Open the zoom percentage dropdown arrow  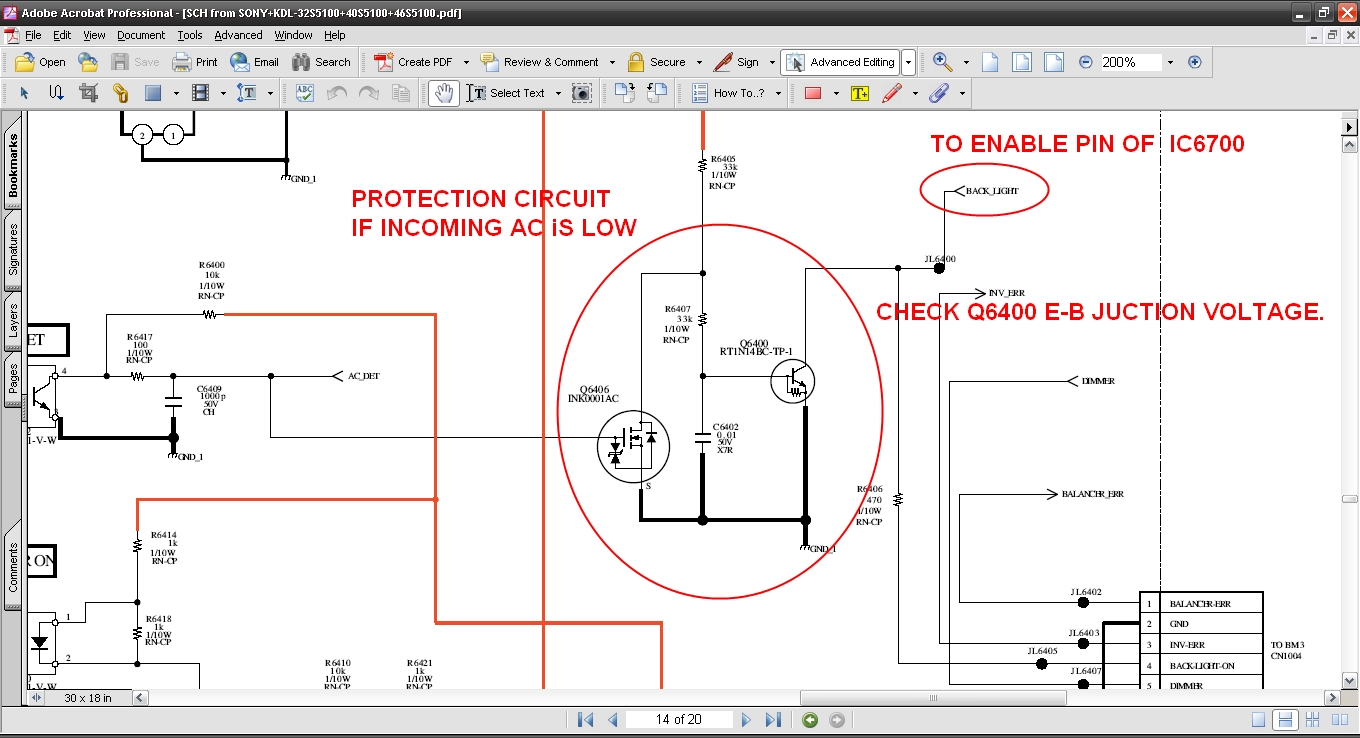[x=1169, y=62]
